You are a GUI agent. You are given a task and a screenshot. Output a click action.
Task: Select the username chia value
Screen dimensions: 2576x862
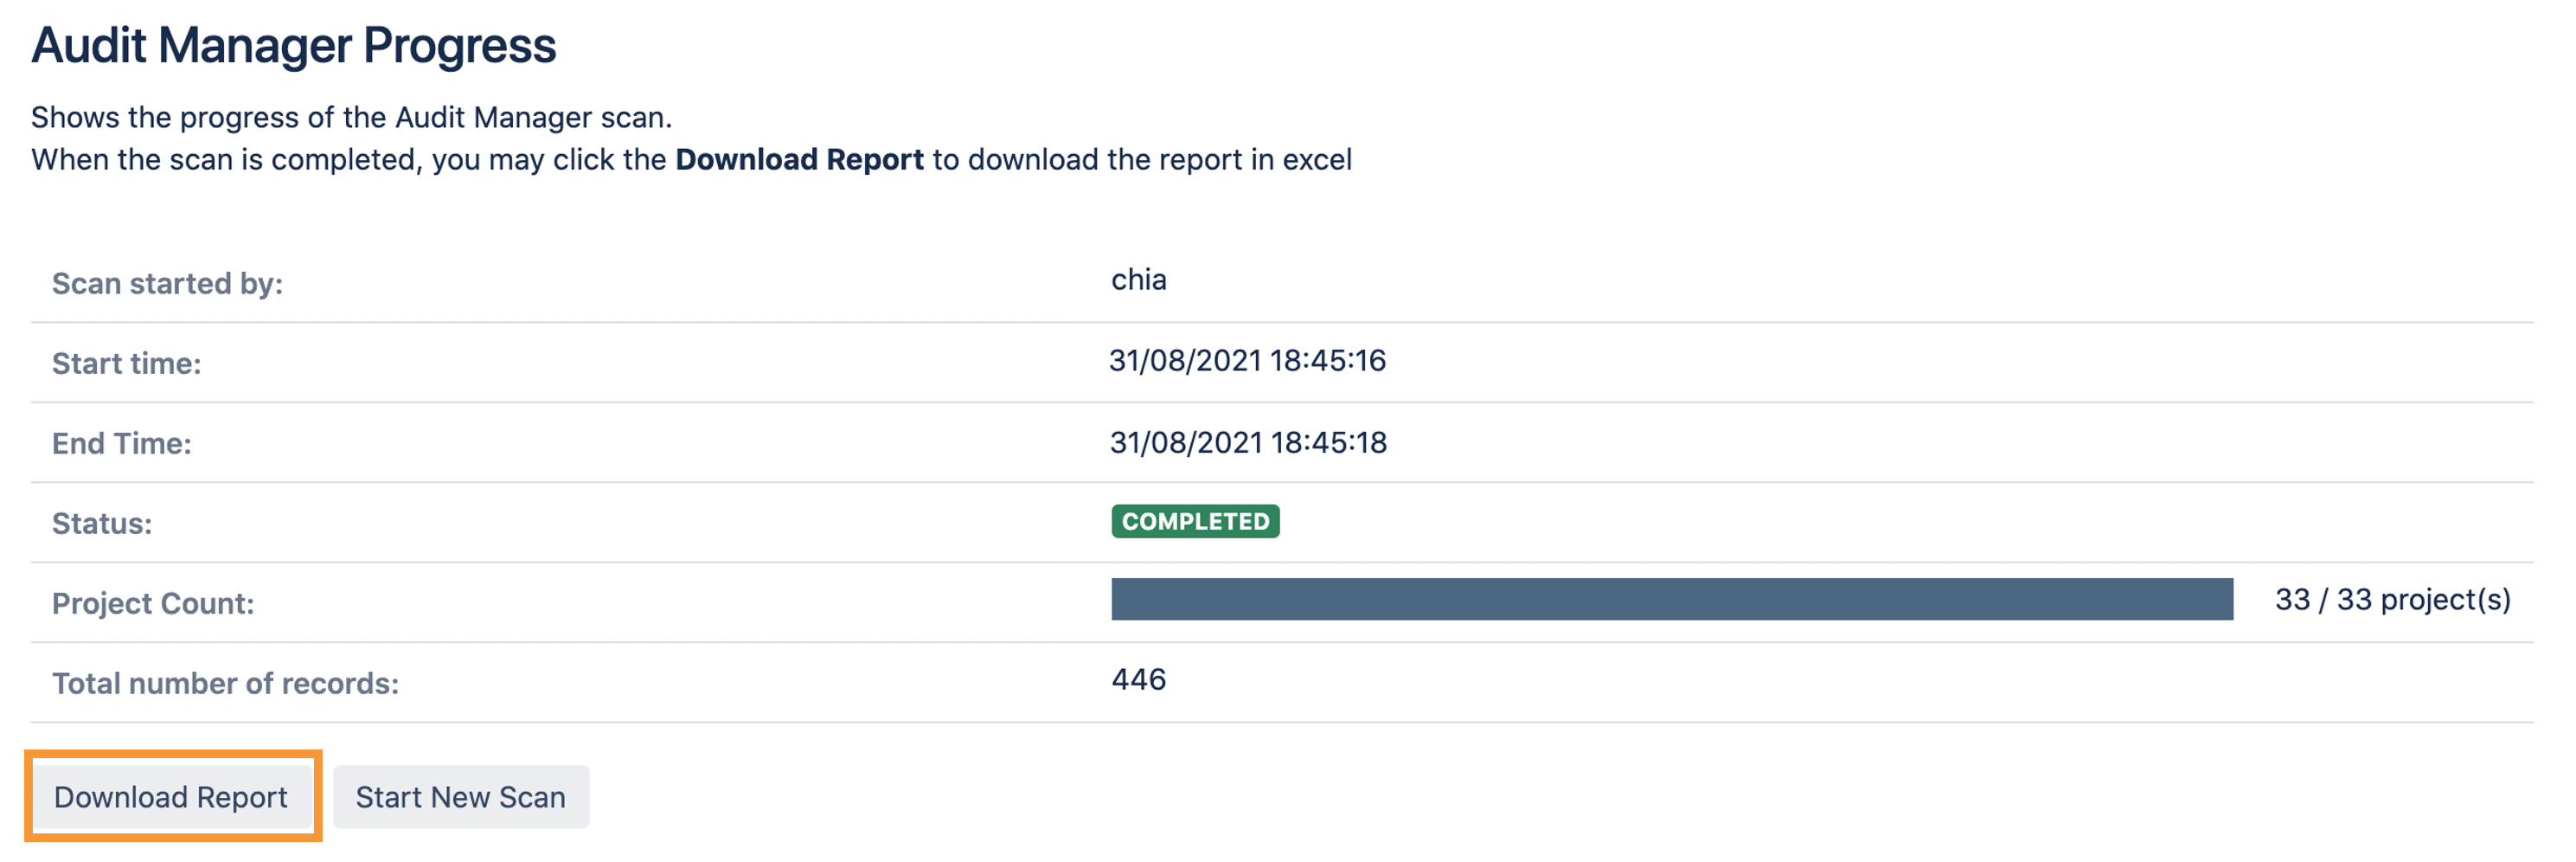(1138, 280)
